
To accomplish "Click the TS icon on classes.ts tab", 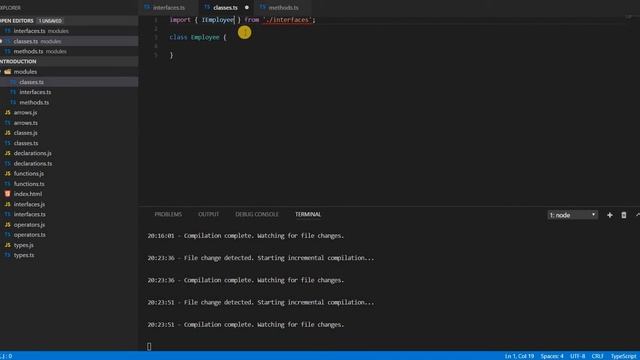I will point(207,7).
